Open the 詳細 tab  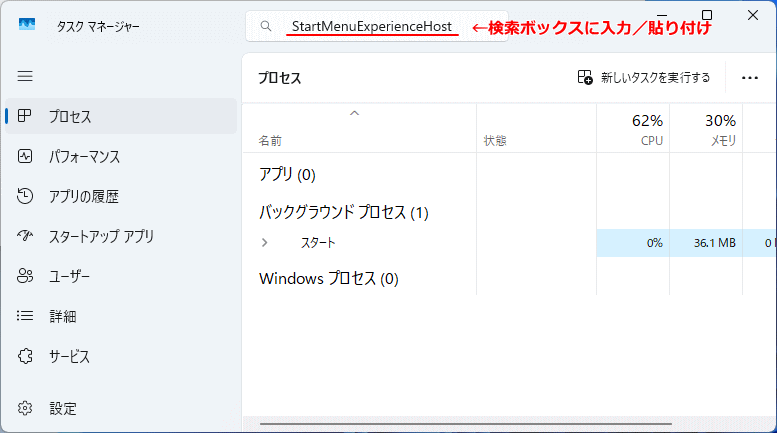tap(120, 316)
